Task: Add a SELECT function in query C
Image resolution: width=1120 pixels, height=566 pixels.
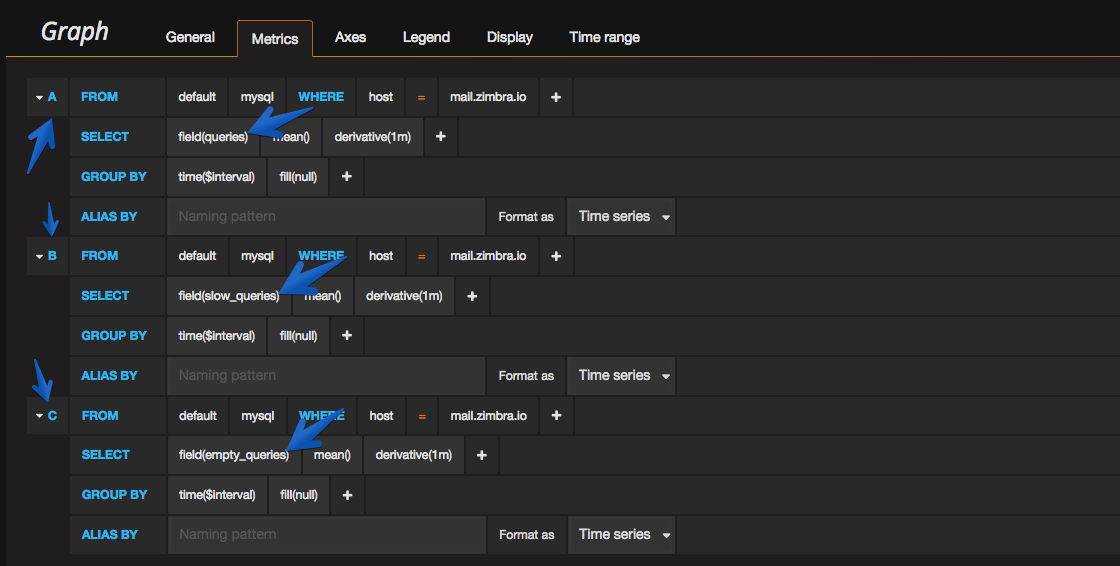Action: pos(481,455)
